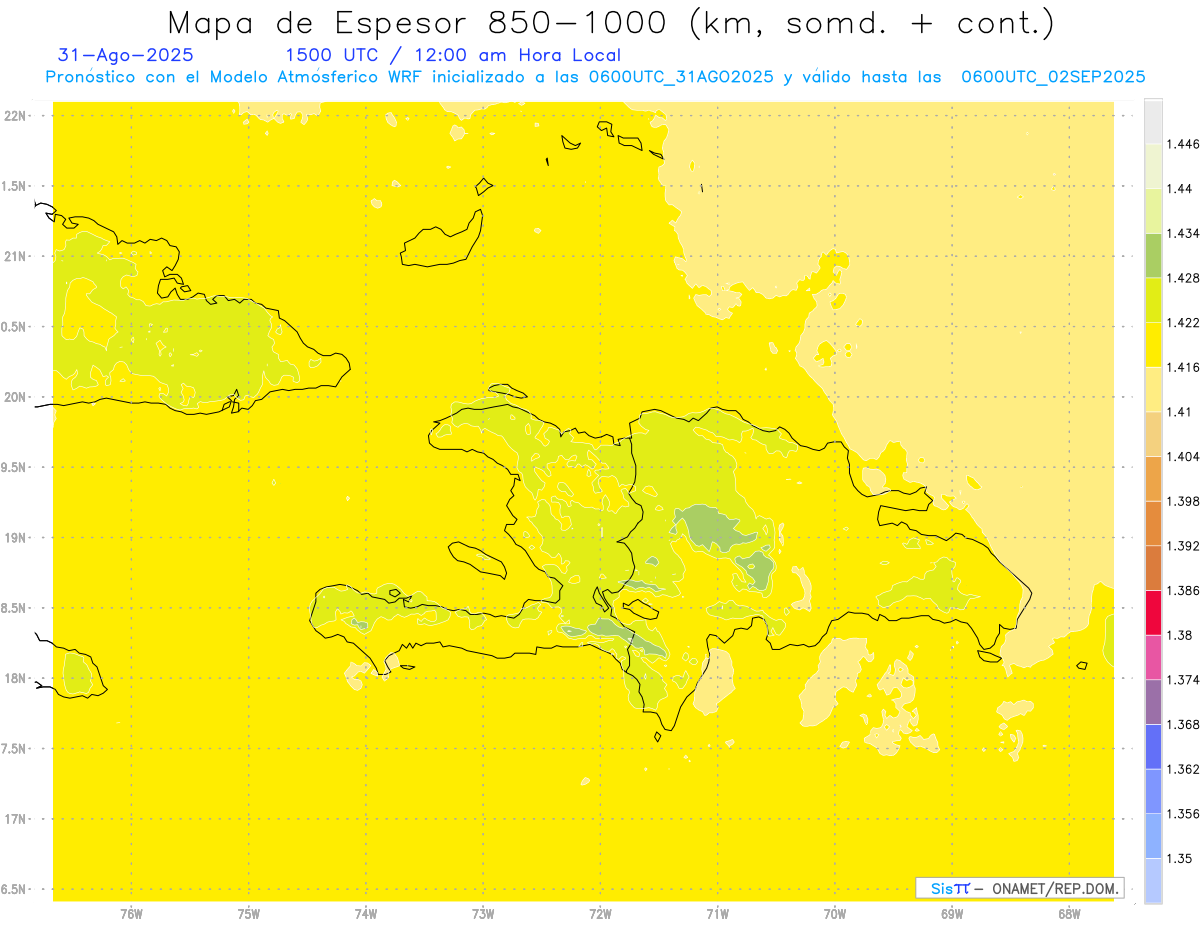
Task: Click the longitude label "69W"
Action: click(952, 914)
